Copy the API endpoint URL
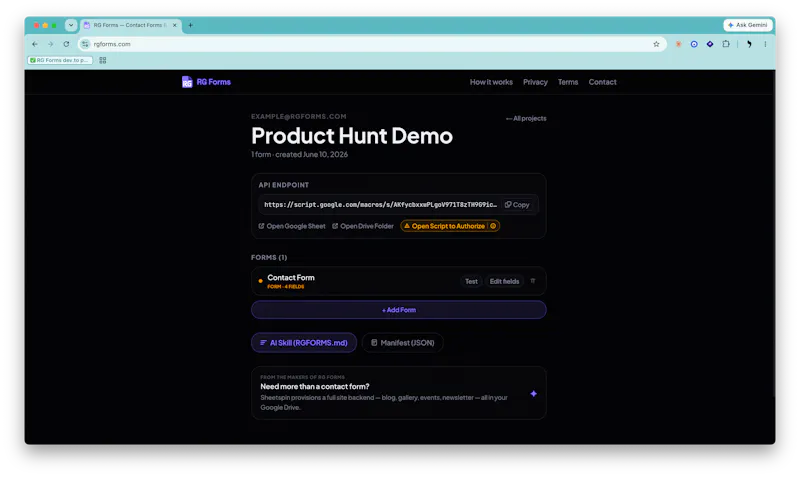The height and width of the screenshot is (477, 800). 517,205
